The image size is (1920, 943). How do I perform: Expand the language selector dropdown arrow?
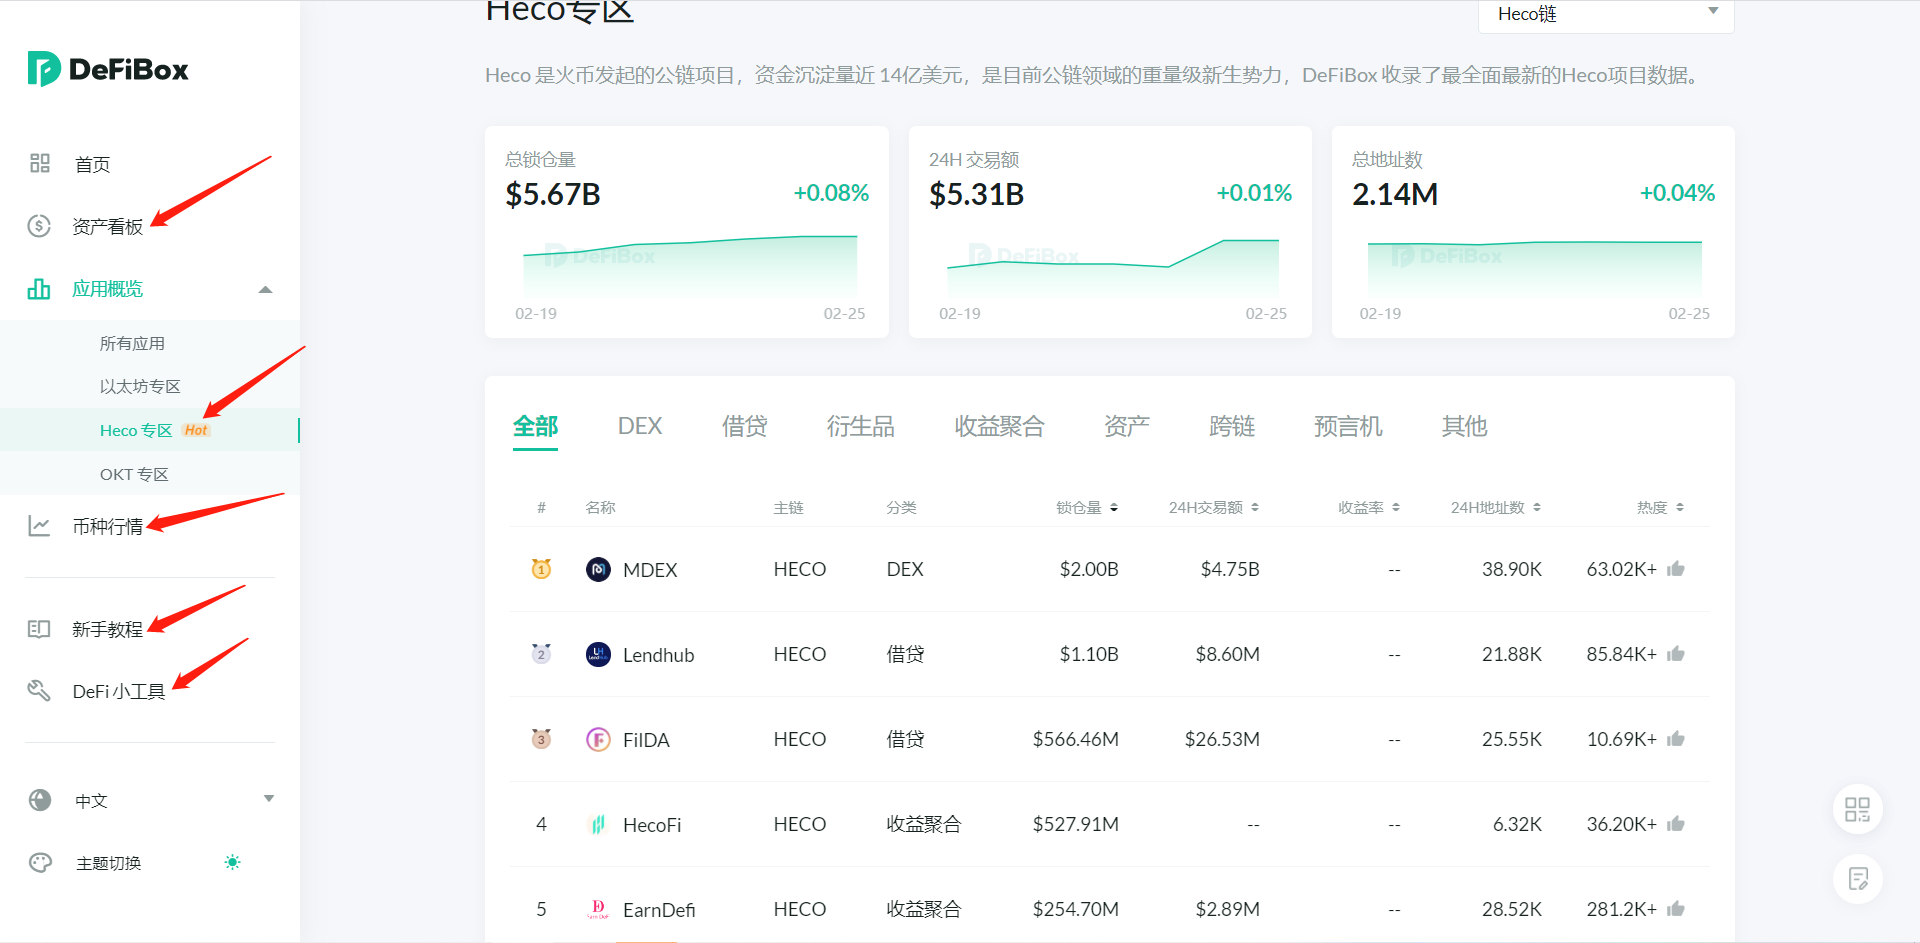(268, 798)
